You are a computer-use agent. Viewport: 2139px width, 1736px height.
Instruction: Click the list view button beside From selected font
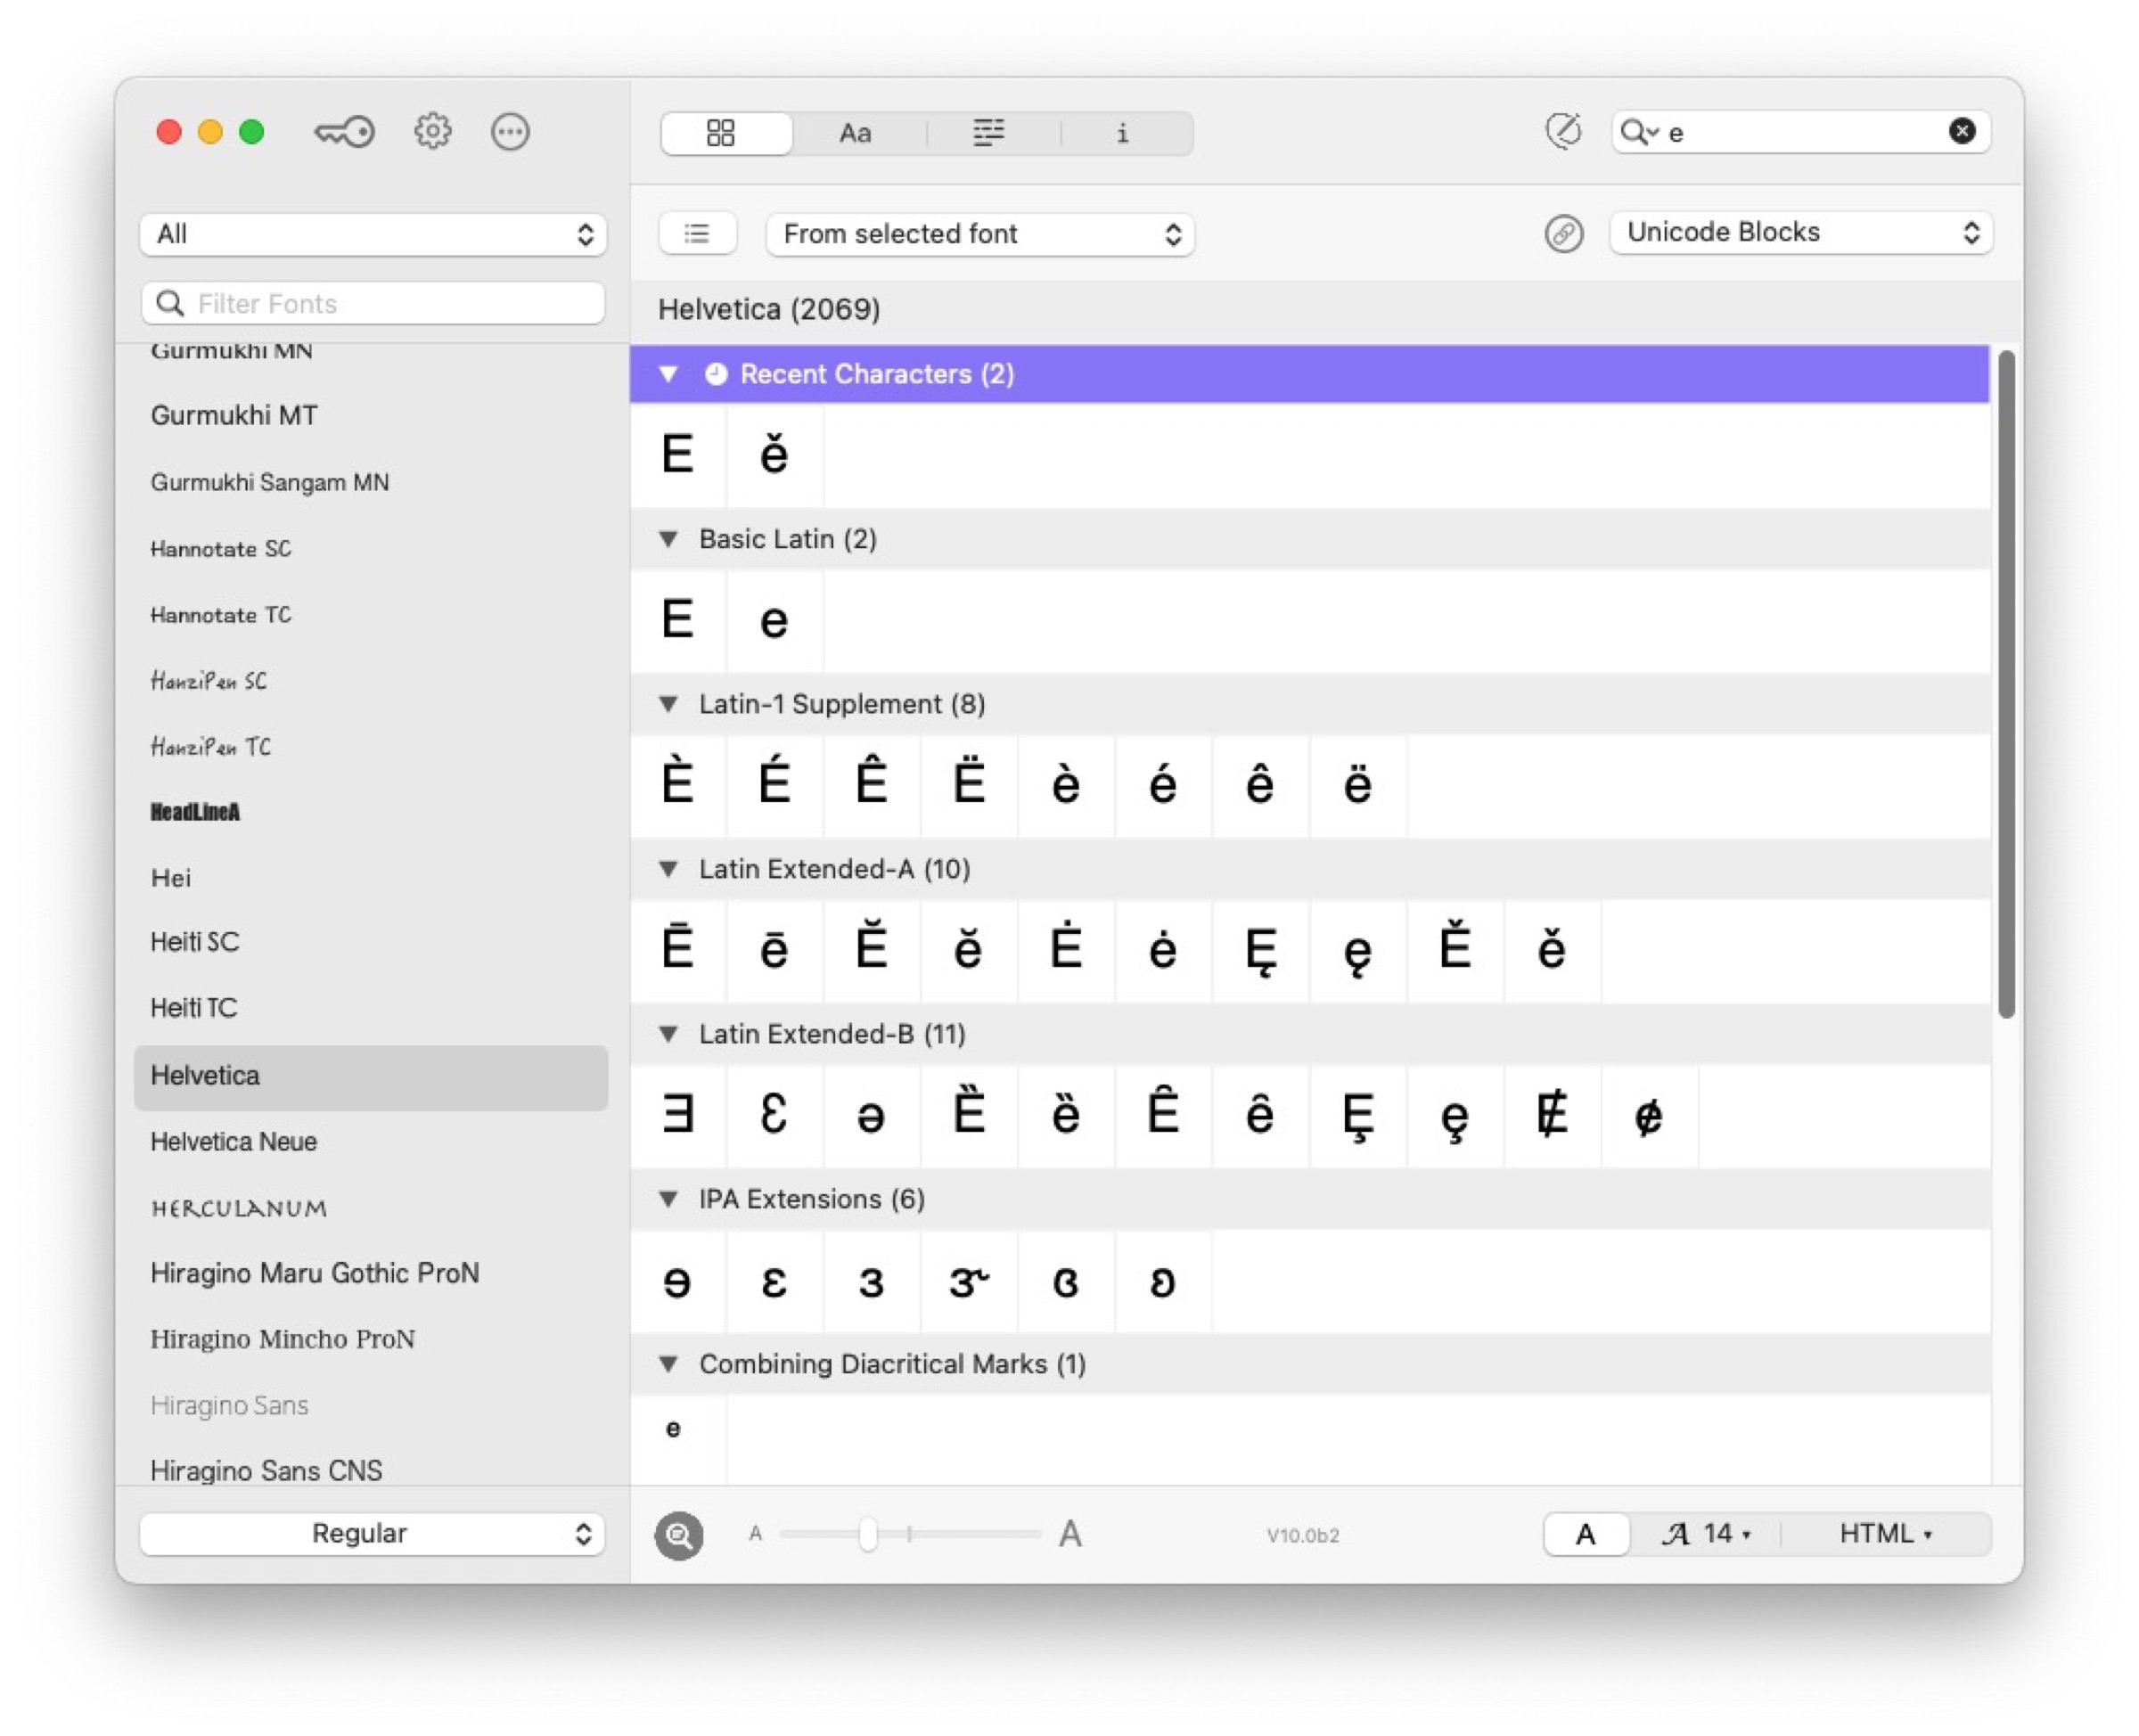tap(697, 234)
